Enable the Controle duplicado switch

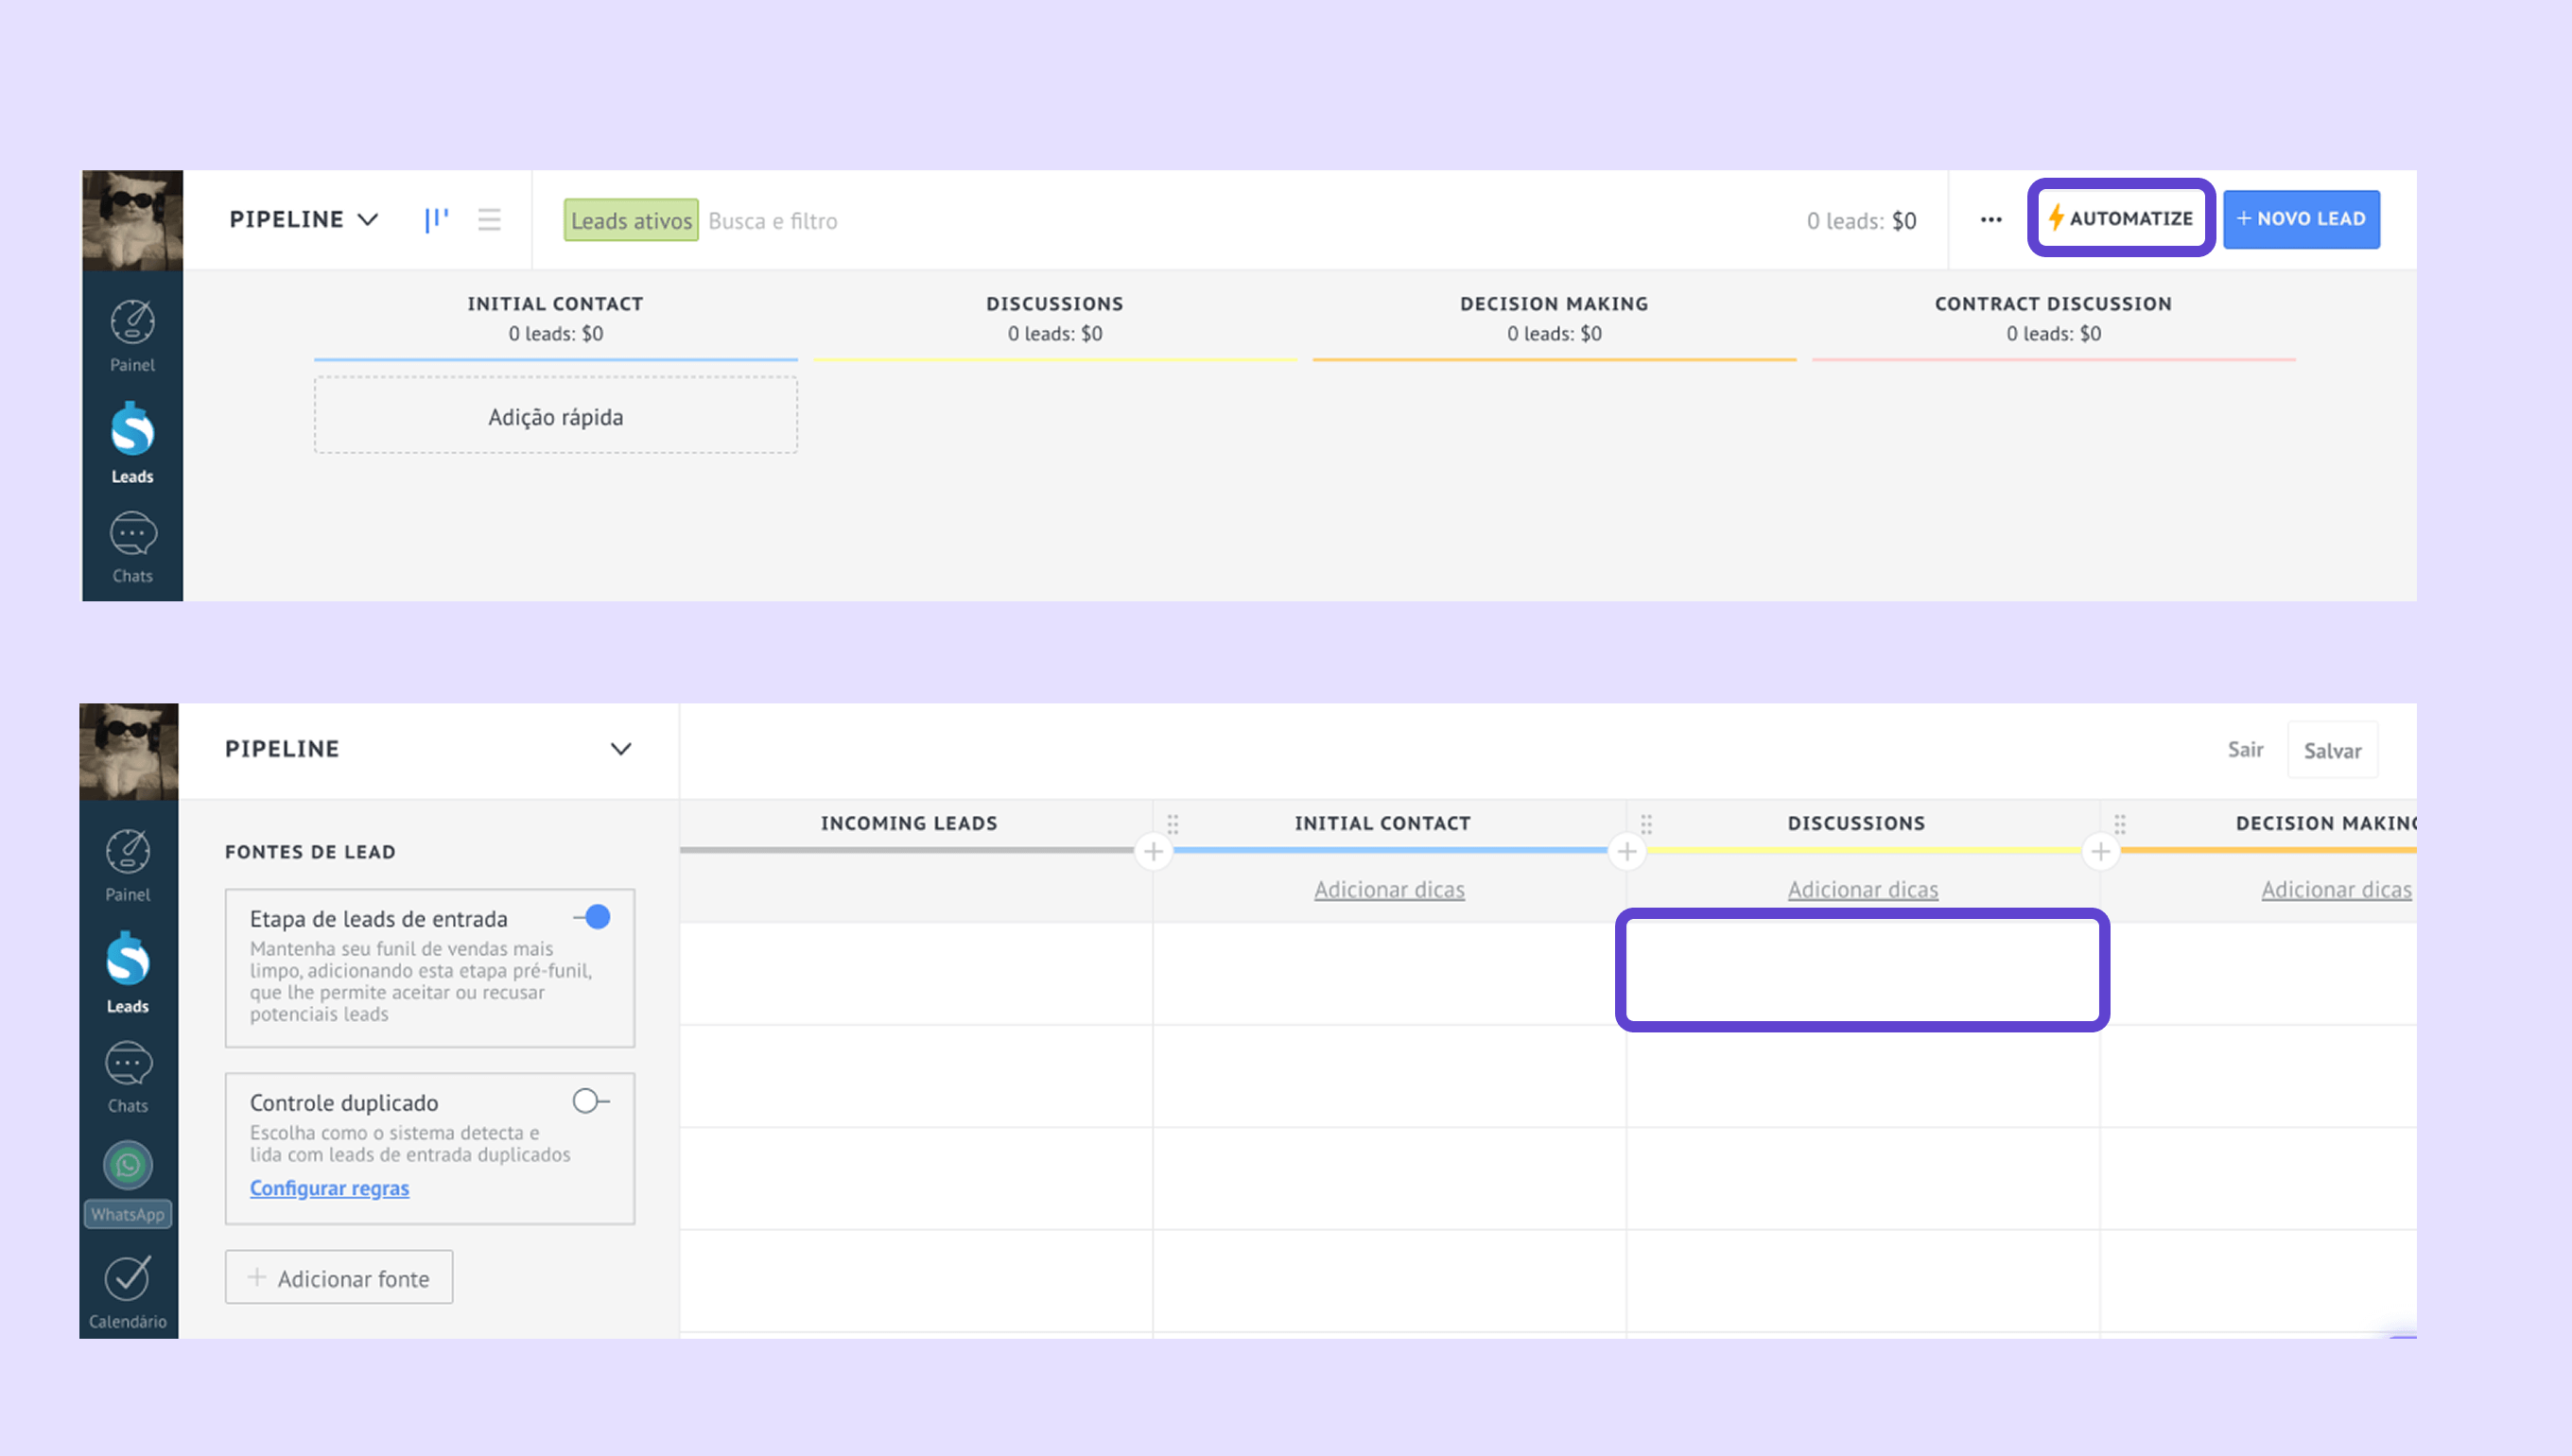coord(590,1101)
